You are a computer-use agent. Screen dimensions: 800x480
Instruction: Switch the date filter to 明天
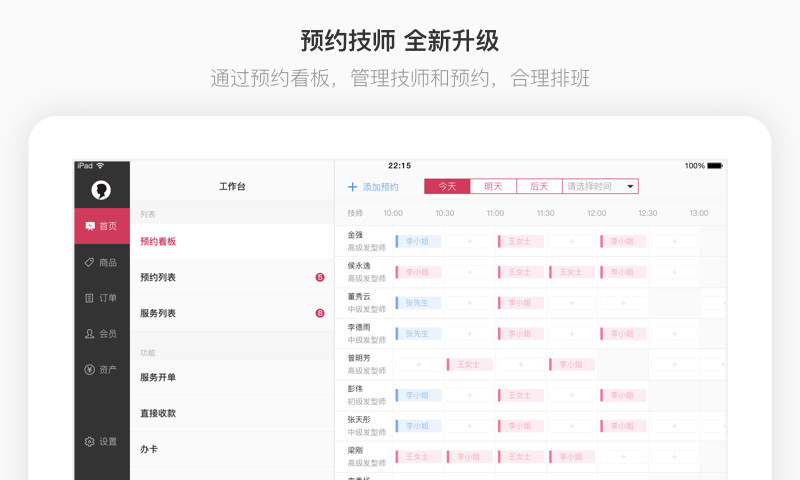(x=493, y=186)
